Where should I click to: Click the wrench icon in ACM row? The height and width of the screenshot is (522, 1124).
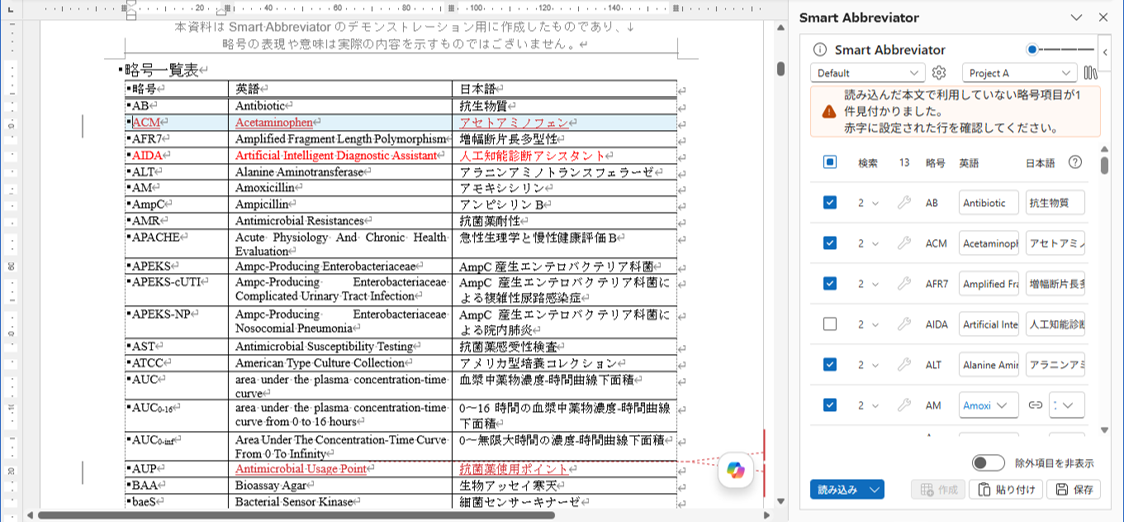click(904, 244)
